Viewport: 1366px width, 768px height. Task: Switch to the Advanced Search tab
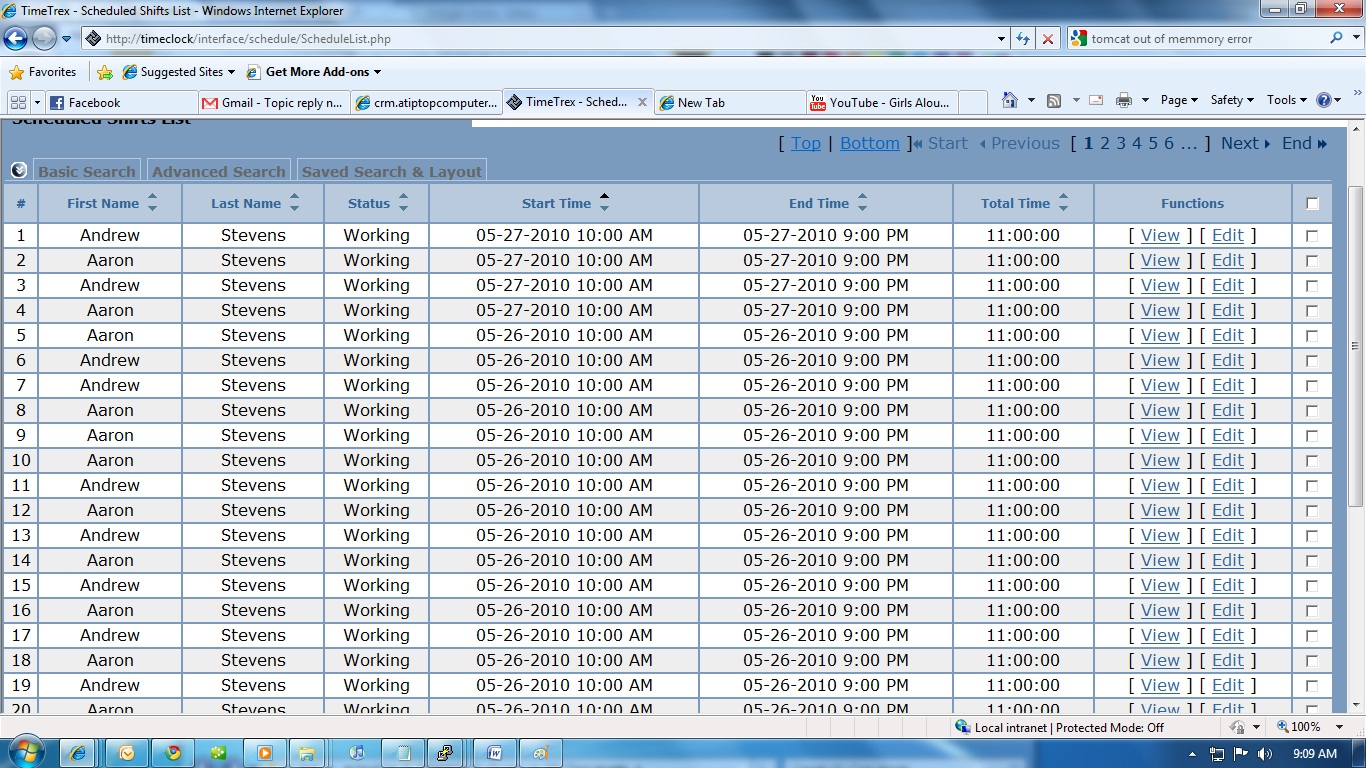coord(218,171)
